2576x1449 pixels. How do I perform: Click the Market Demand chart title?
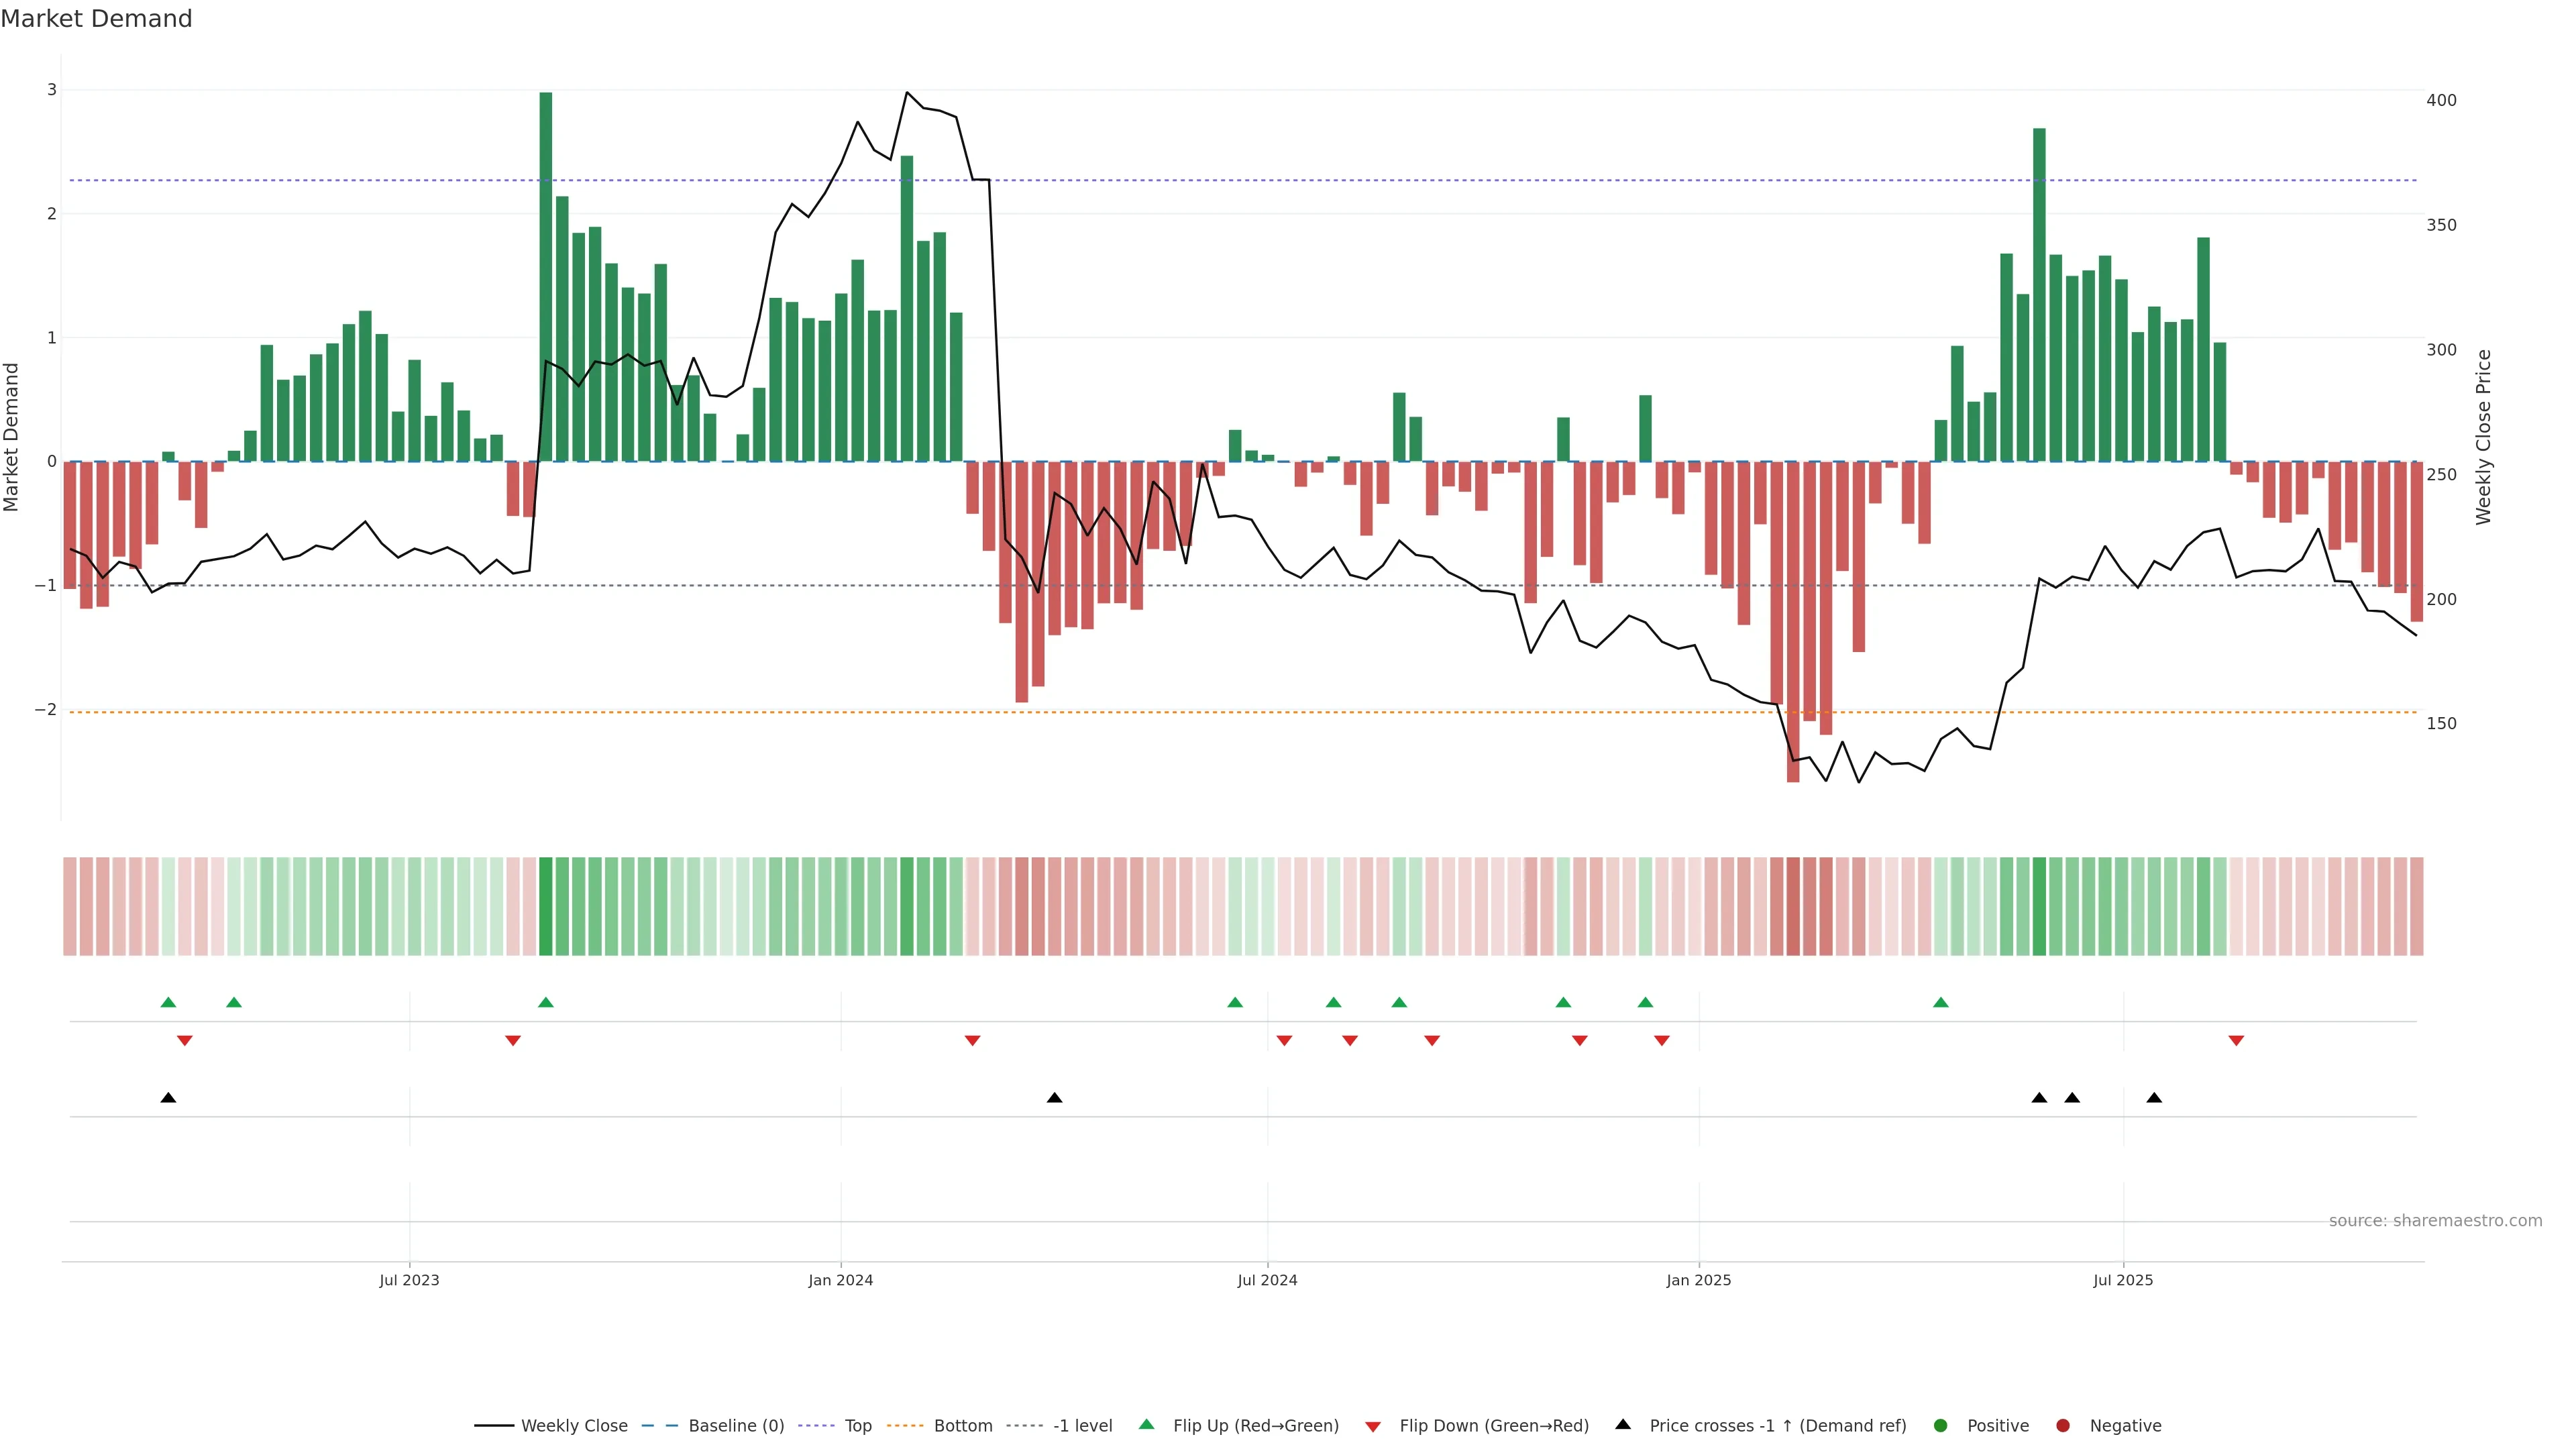point(96,19)
